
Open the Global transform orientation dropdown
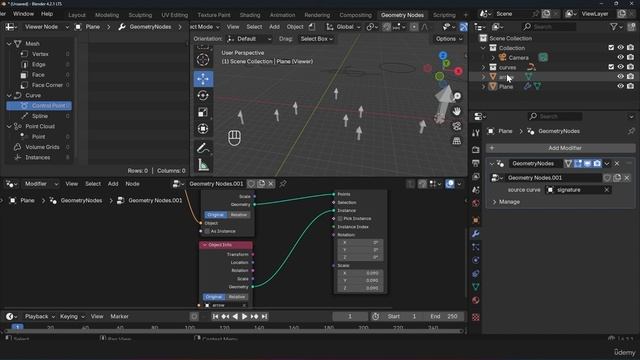point(344,27)
